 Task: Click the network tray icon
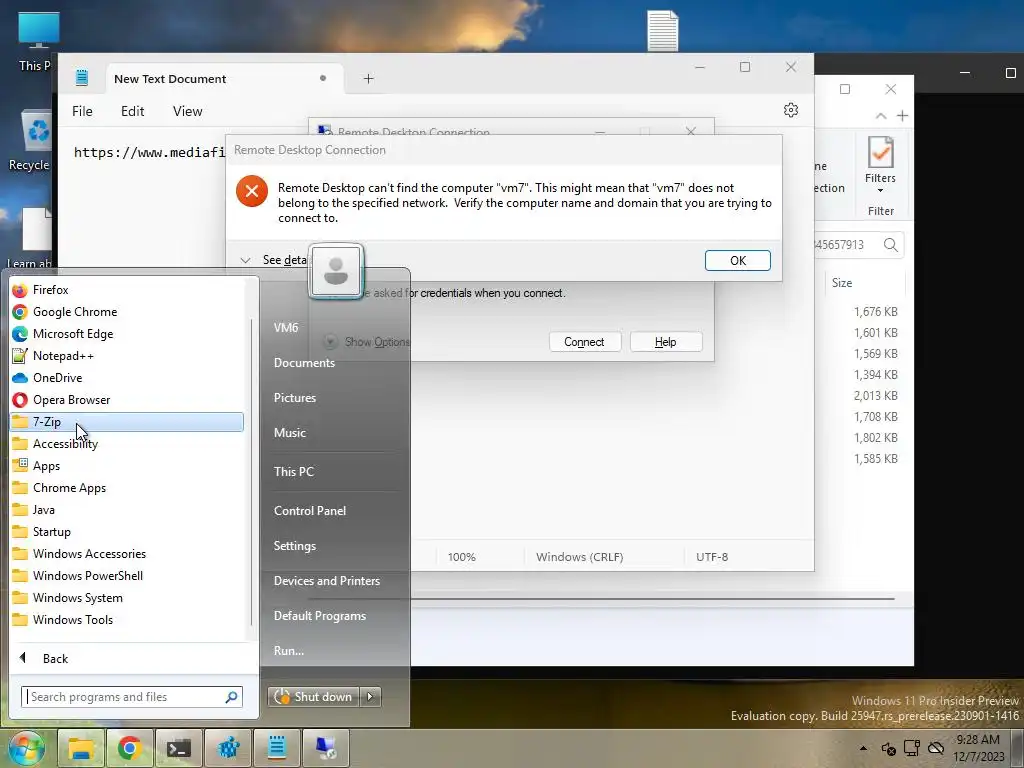point(912,748)
